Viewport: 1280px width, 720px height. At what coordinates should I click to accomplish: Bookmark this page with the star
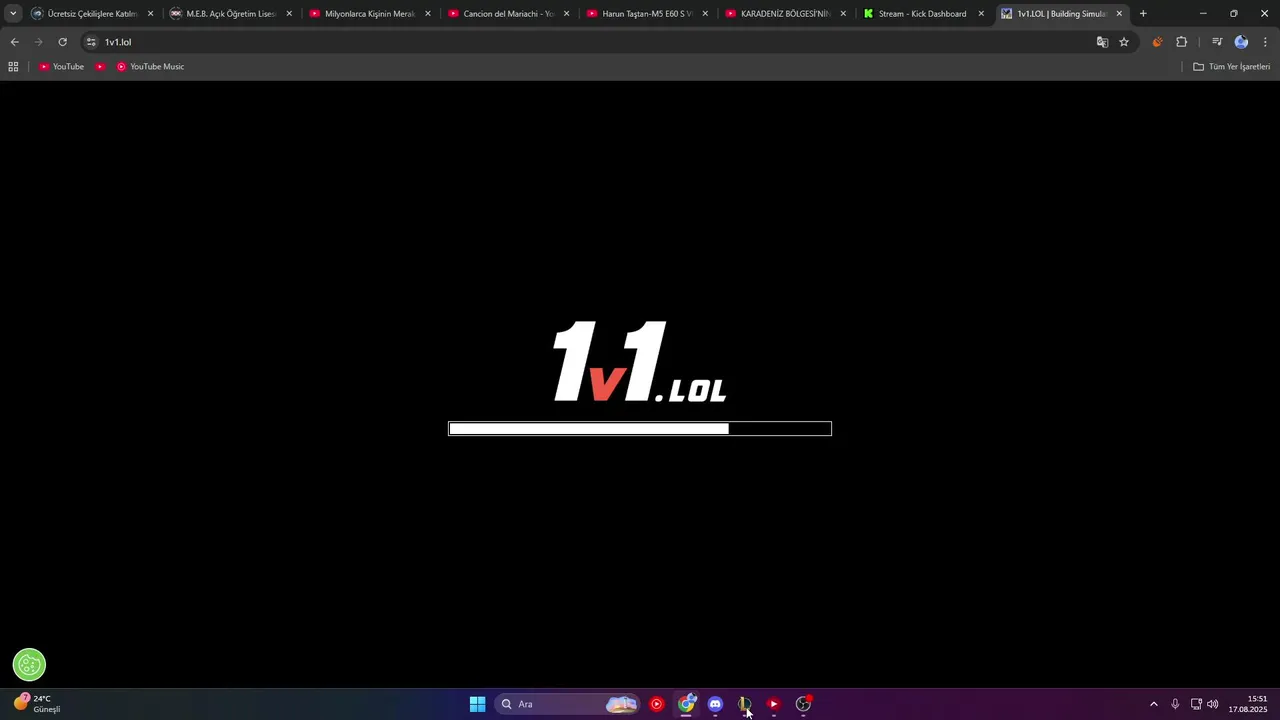coord(1124,42)
